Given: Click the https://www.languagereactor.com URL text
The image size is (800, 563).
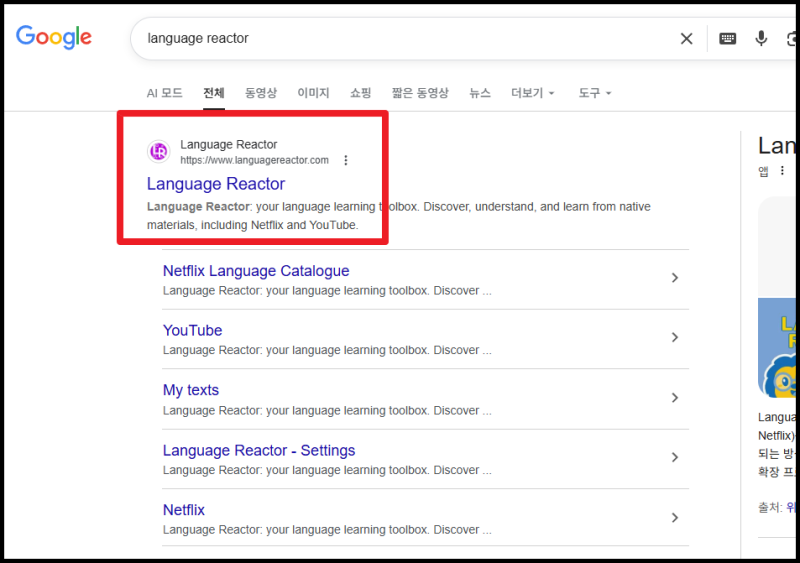Looking at the screenshot, I should 254,160.
